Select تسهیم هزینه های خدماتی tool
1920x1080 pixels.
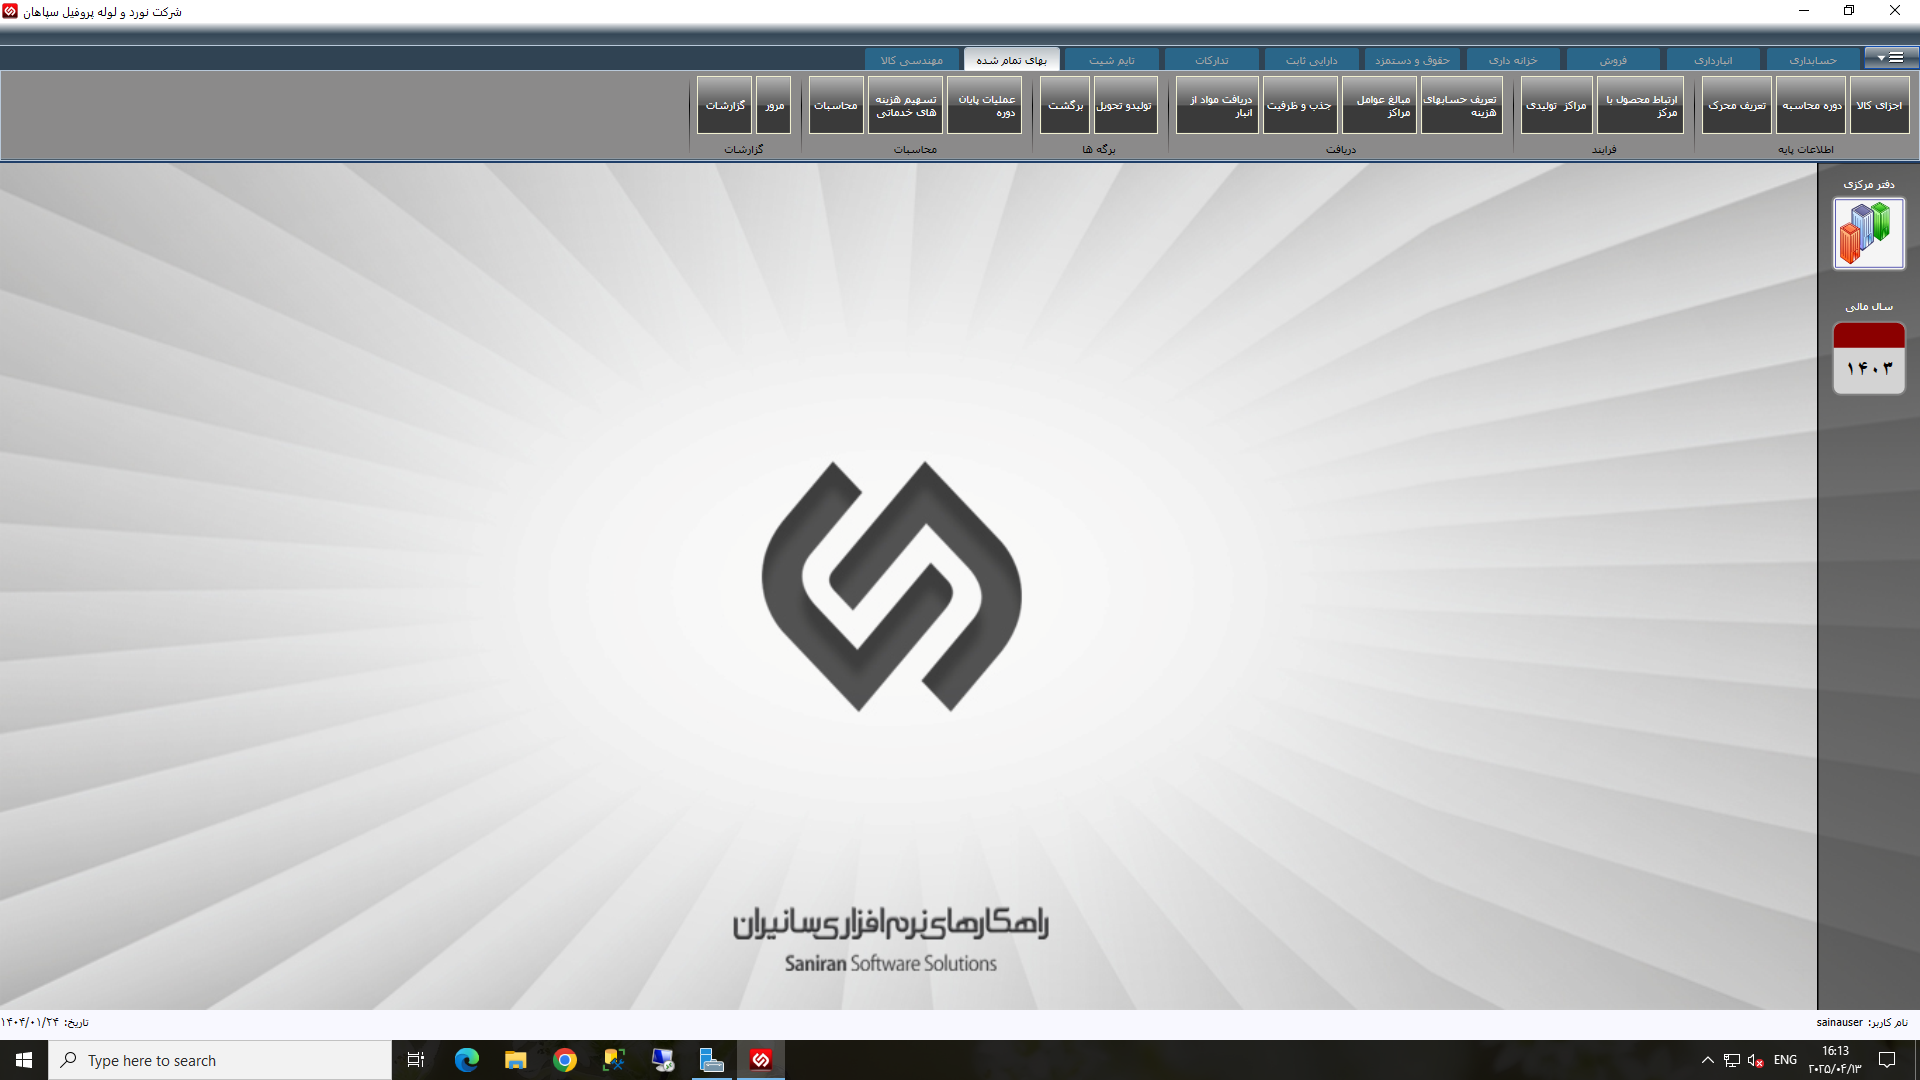click(905, 104)
